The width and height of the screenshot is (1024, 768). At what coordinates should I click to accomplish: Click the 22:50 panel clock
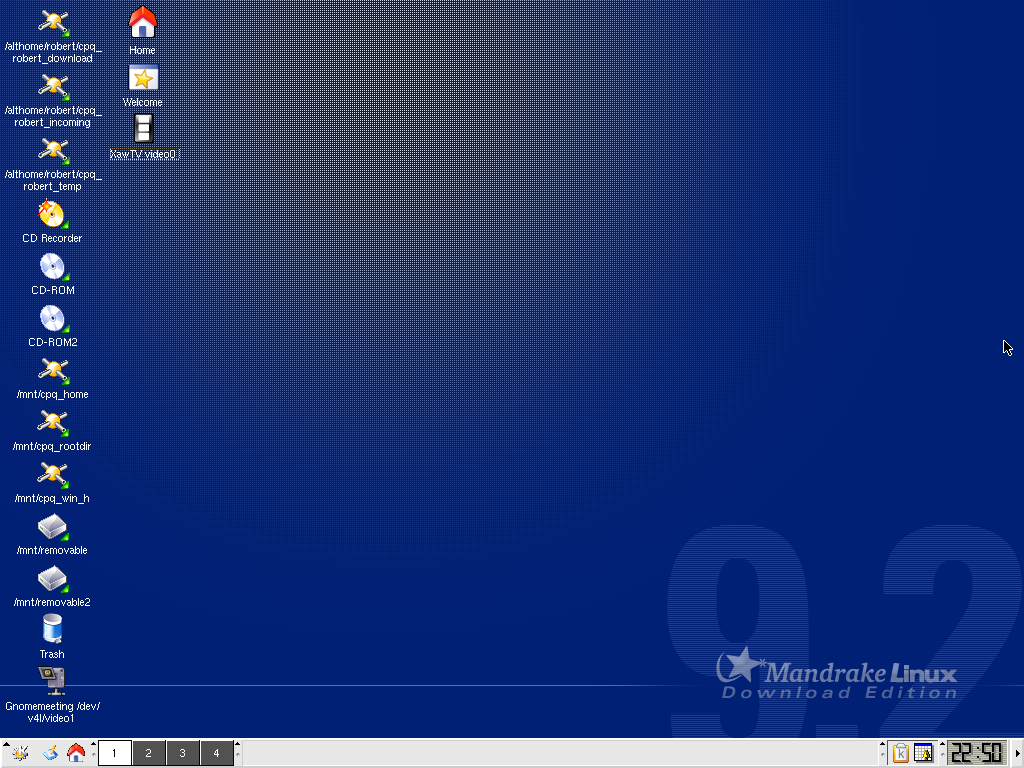click(x=976, y=753)
